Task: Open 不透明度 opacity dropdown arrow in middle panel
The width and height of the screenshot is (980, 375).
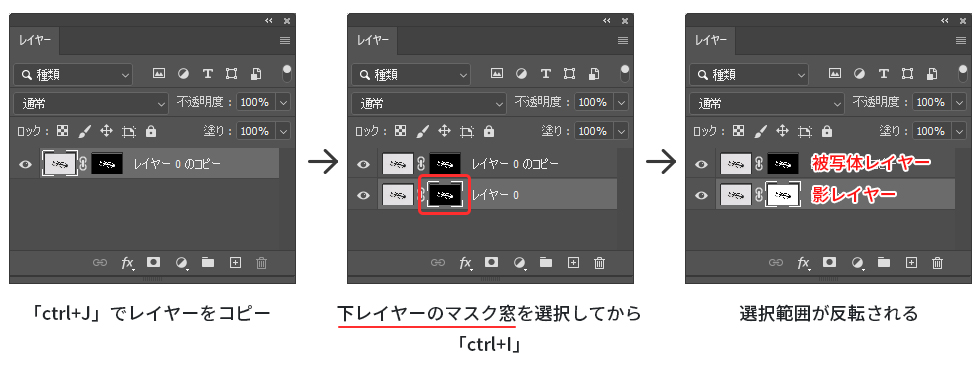Action: pos(621,102)
